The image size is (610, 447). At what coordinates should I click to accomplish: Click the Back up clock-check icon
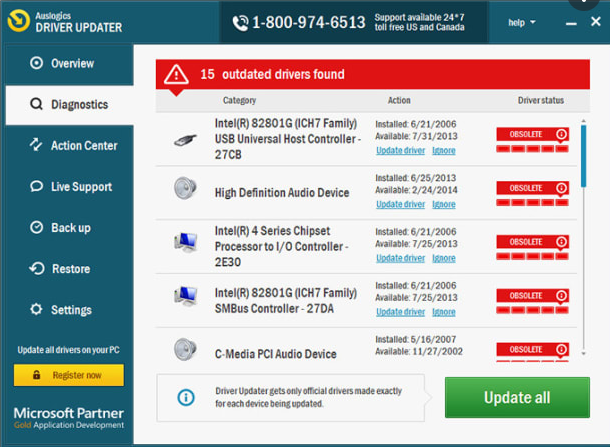(36, 227)
